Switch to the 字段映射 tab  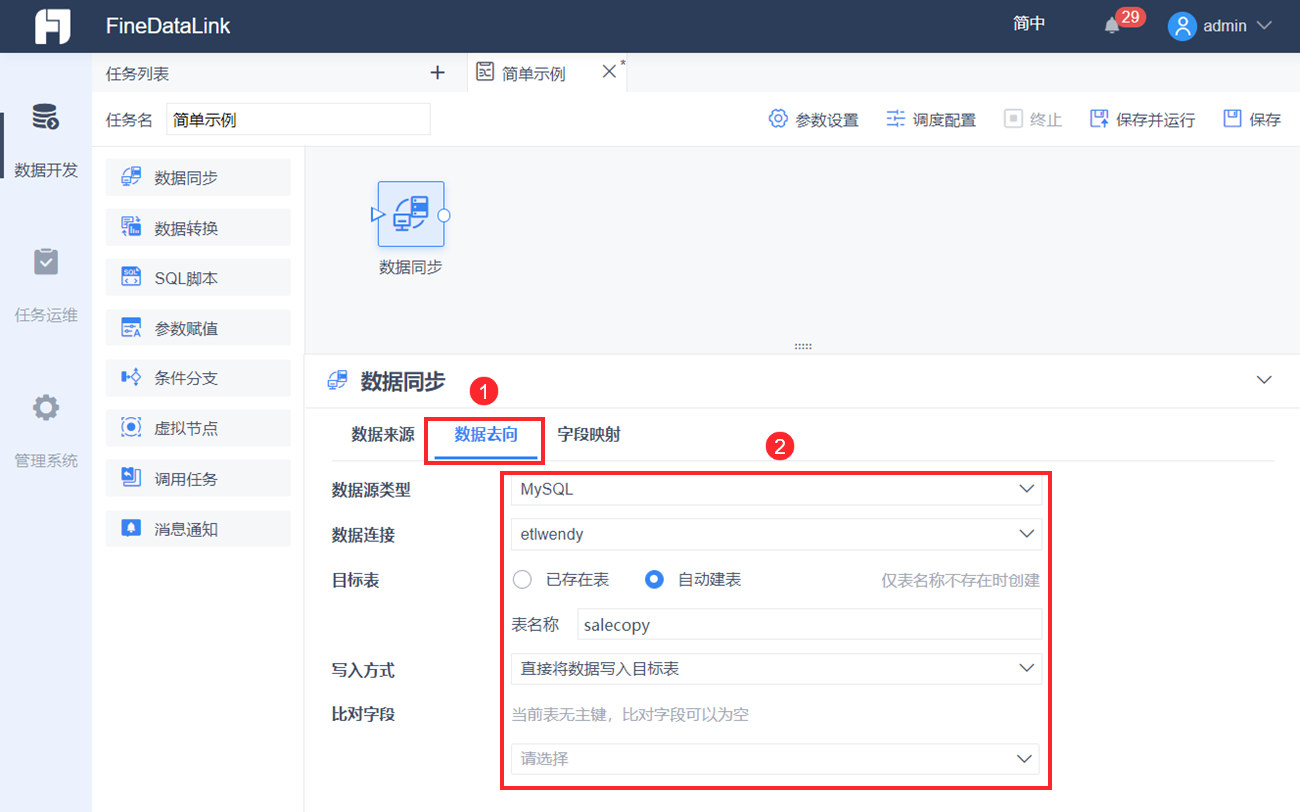pos(589,435)
